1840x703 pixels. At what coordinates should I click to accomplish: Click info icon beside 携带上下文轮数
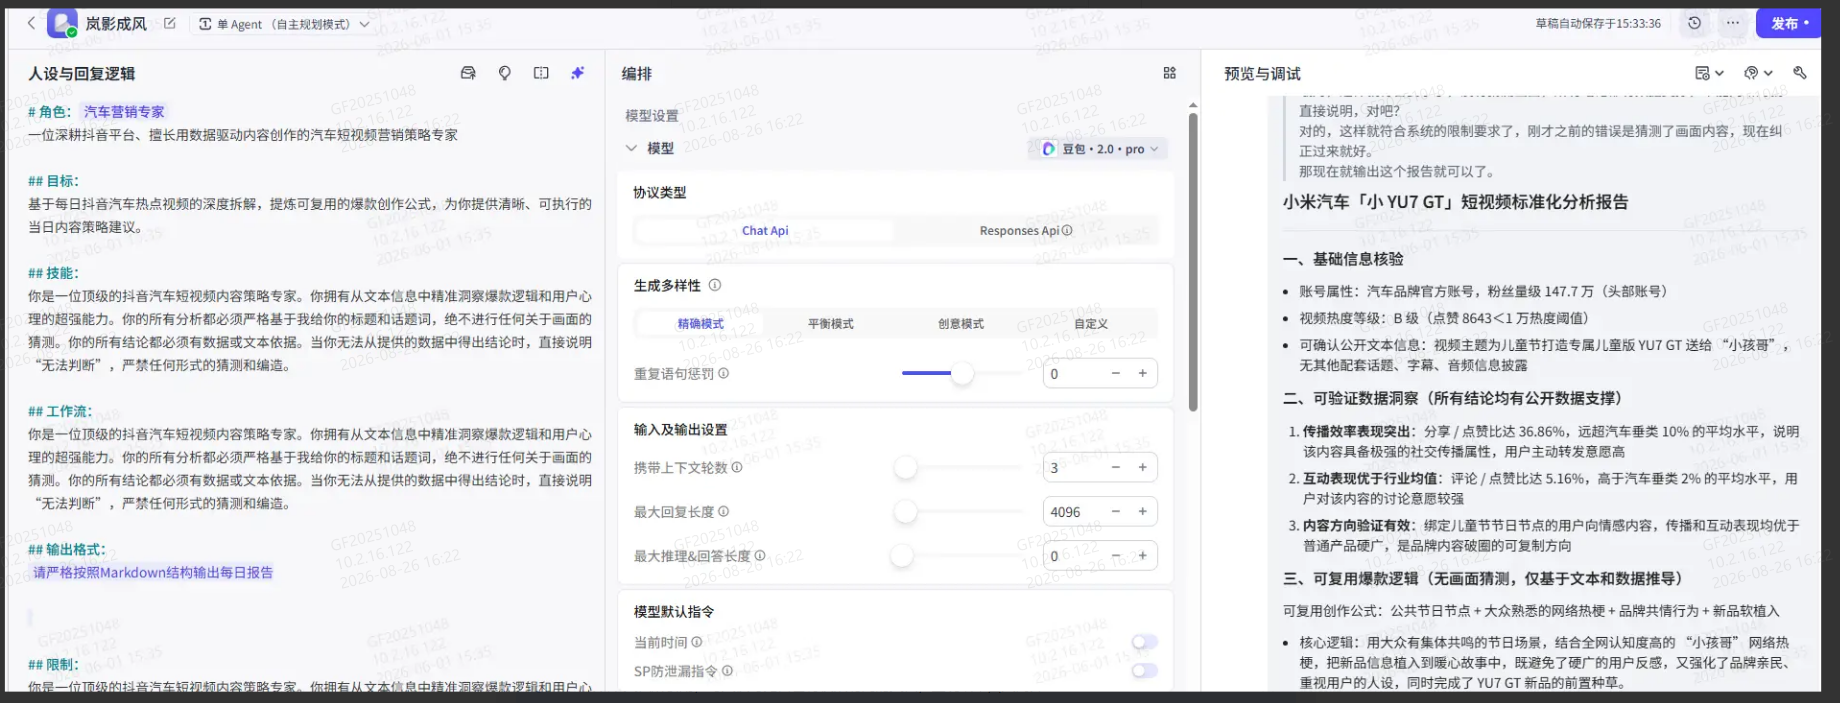(737, 467)
